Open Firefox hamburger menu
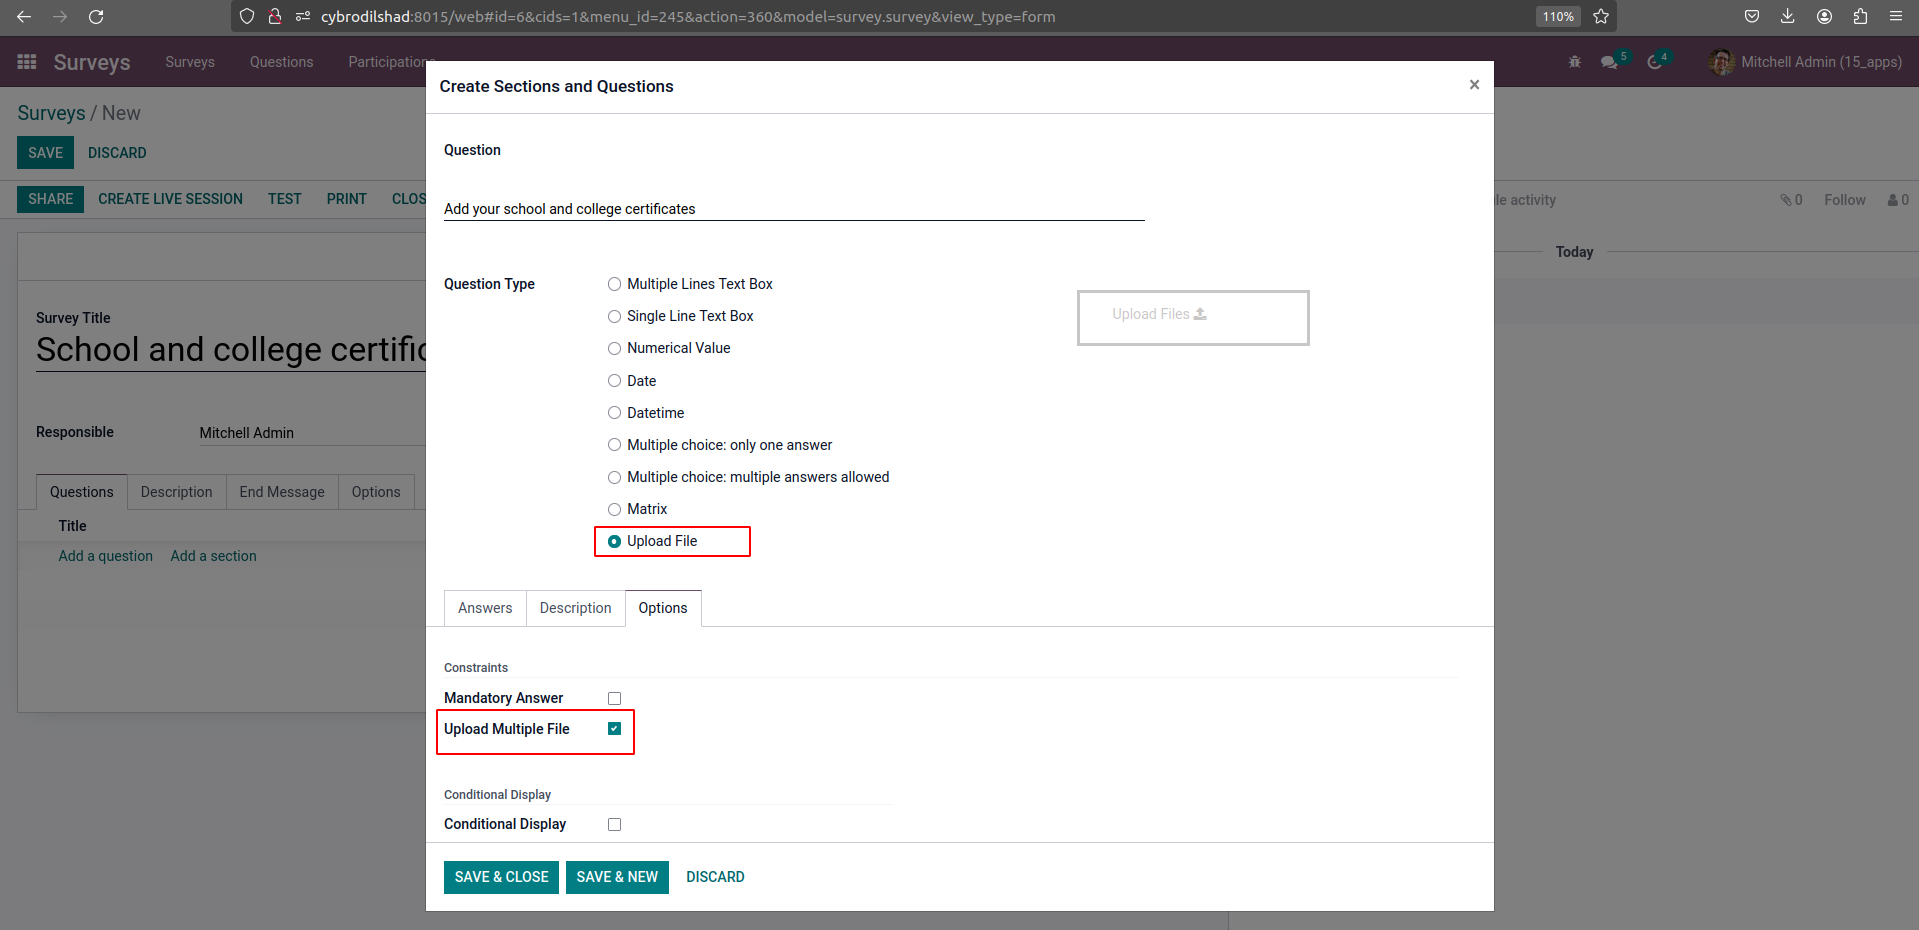Screen dimensions: 1919x930 (x=1896, y=16)
